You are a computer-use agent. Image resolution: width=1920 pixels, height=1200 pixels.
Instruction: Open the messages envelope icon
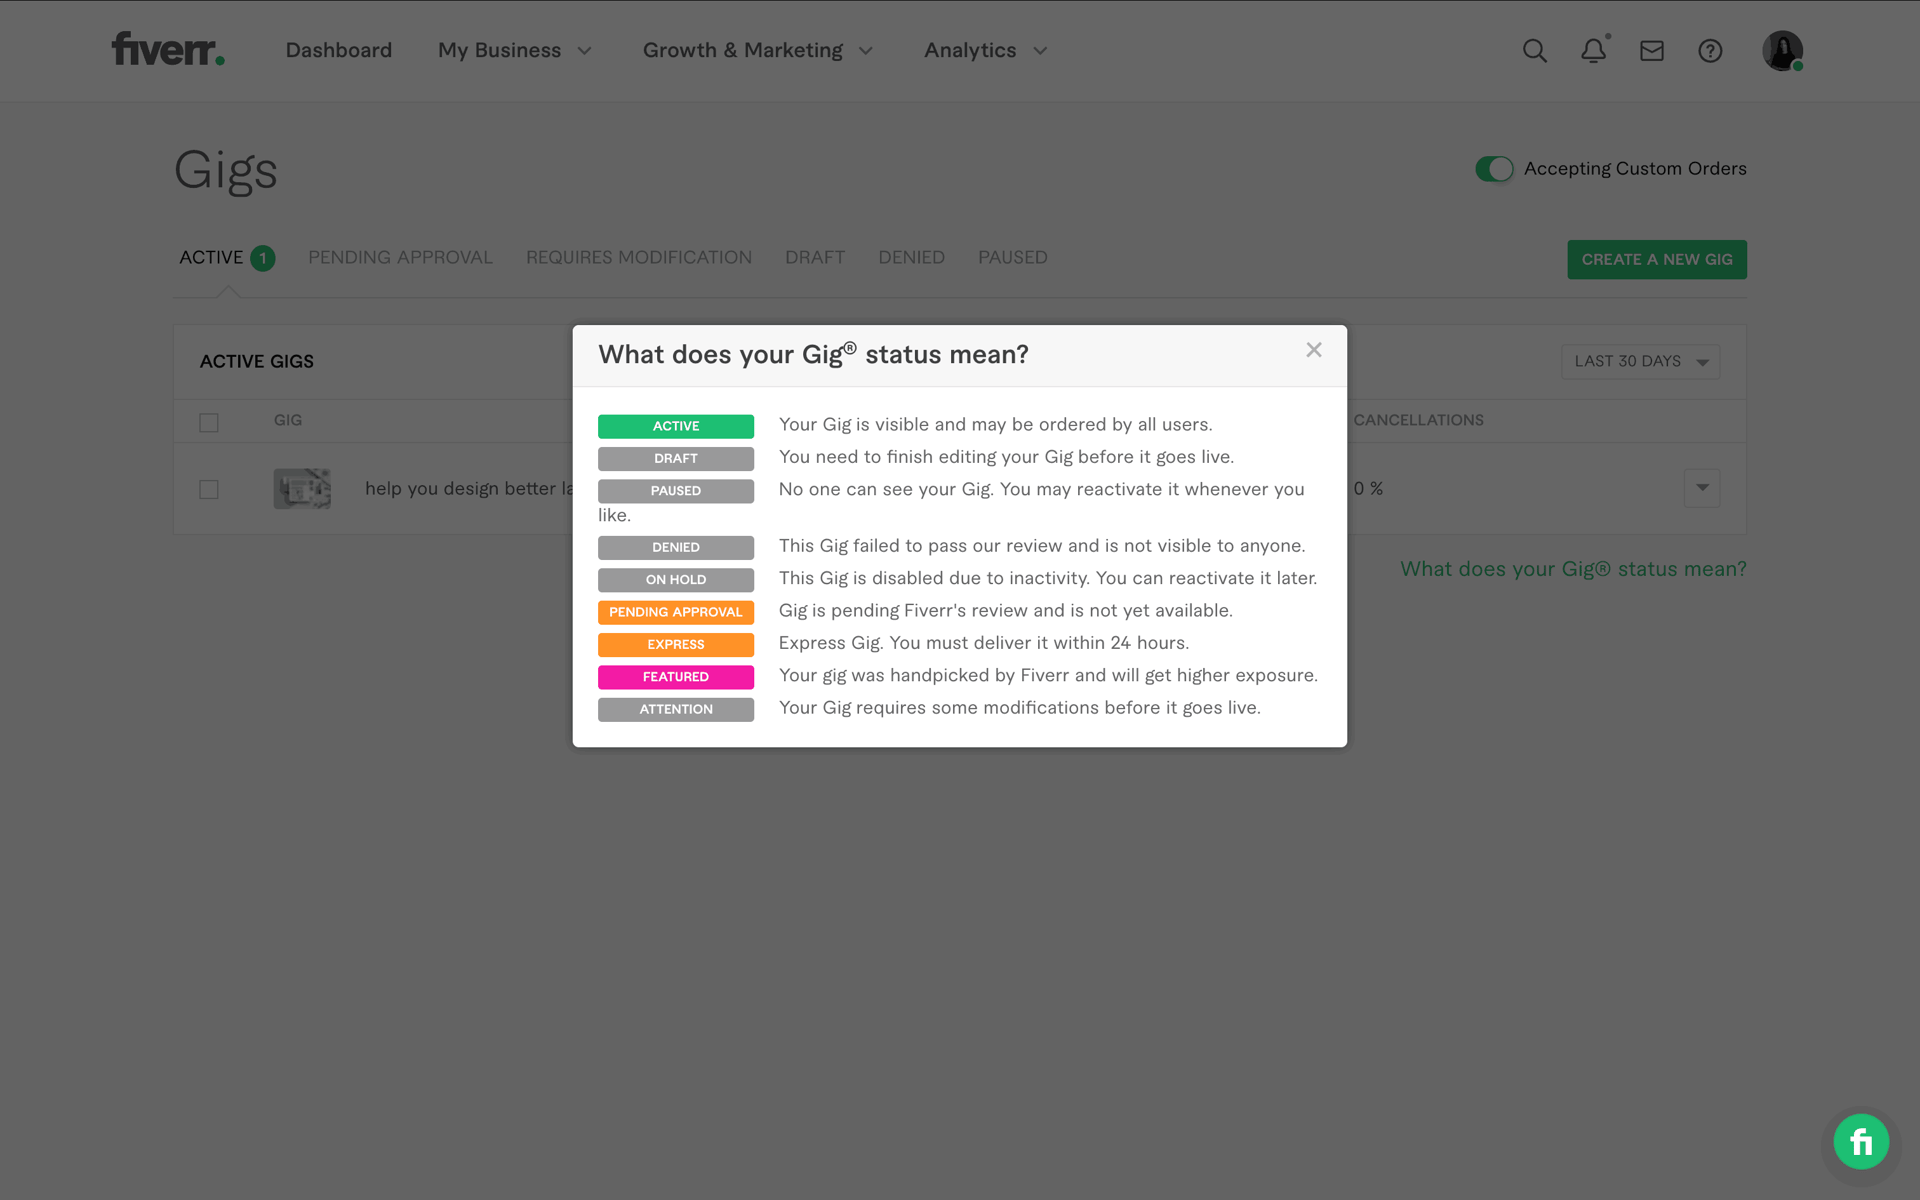[x=1652, y=51]
